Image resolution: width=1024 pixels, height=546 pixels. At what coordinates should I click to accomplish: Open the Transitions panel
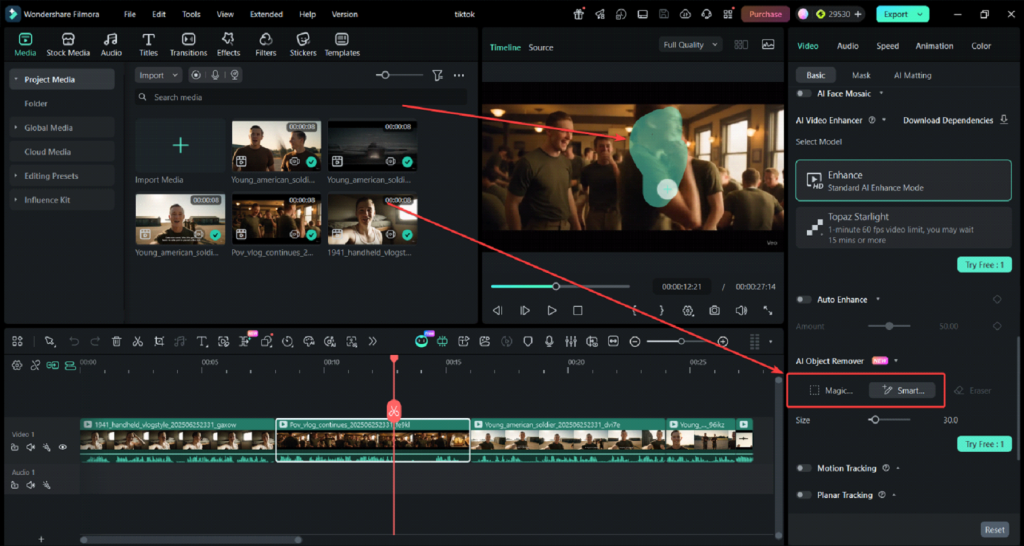coord(188,45)
